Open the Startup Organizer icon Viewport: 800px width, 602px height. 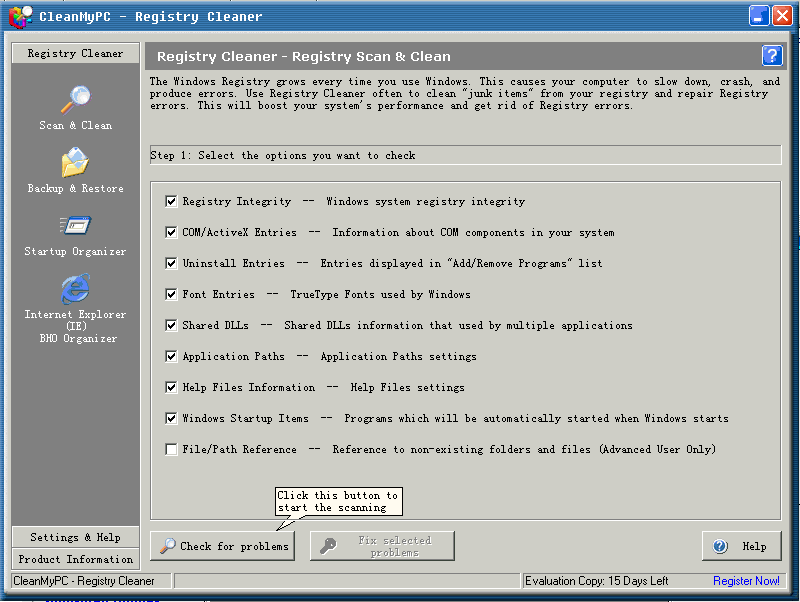tap(76, 225)
